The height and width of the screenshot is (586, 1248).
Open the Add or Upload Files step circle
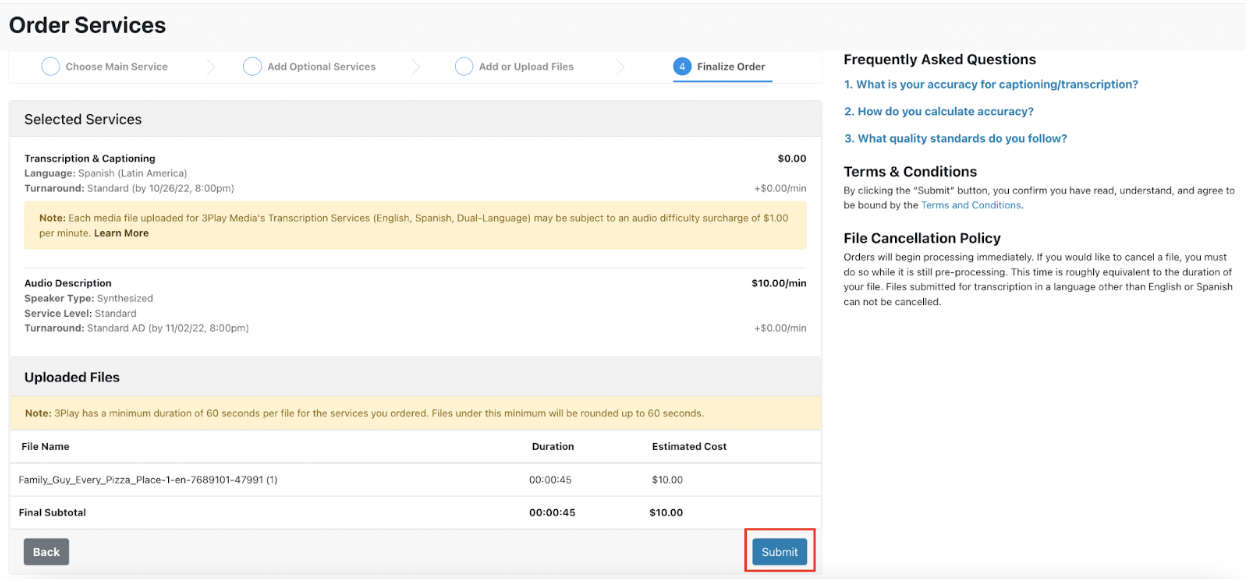pos(464,65)
